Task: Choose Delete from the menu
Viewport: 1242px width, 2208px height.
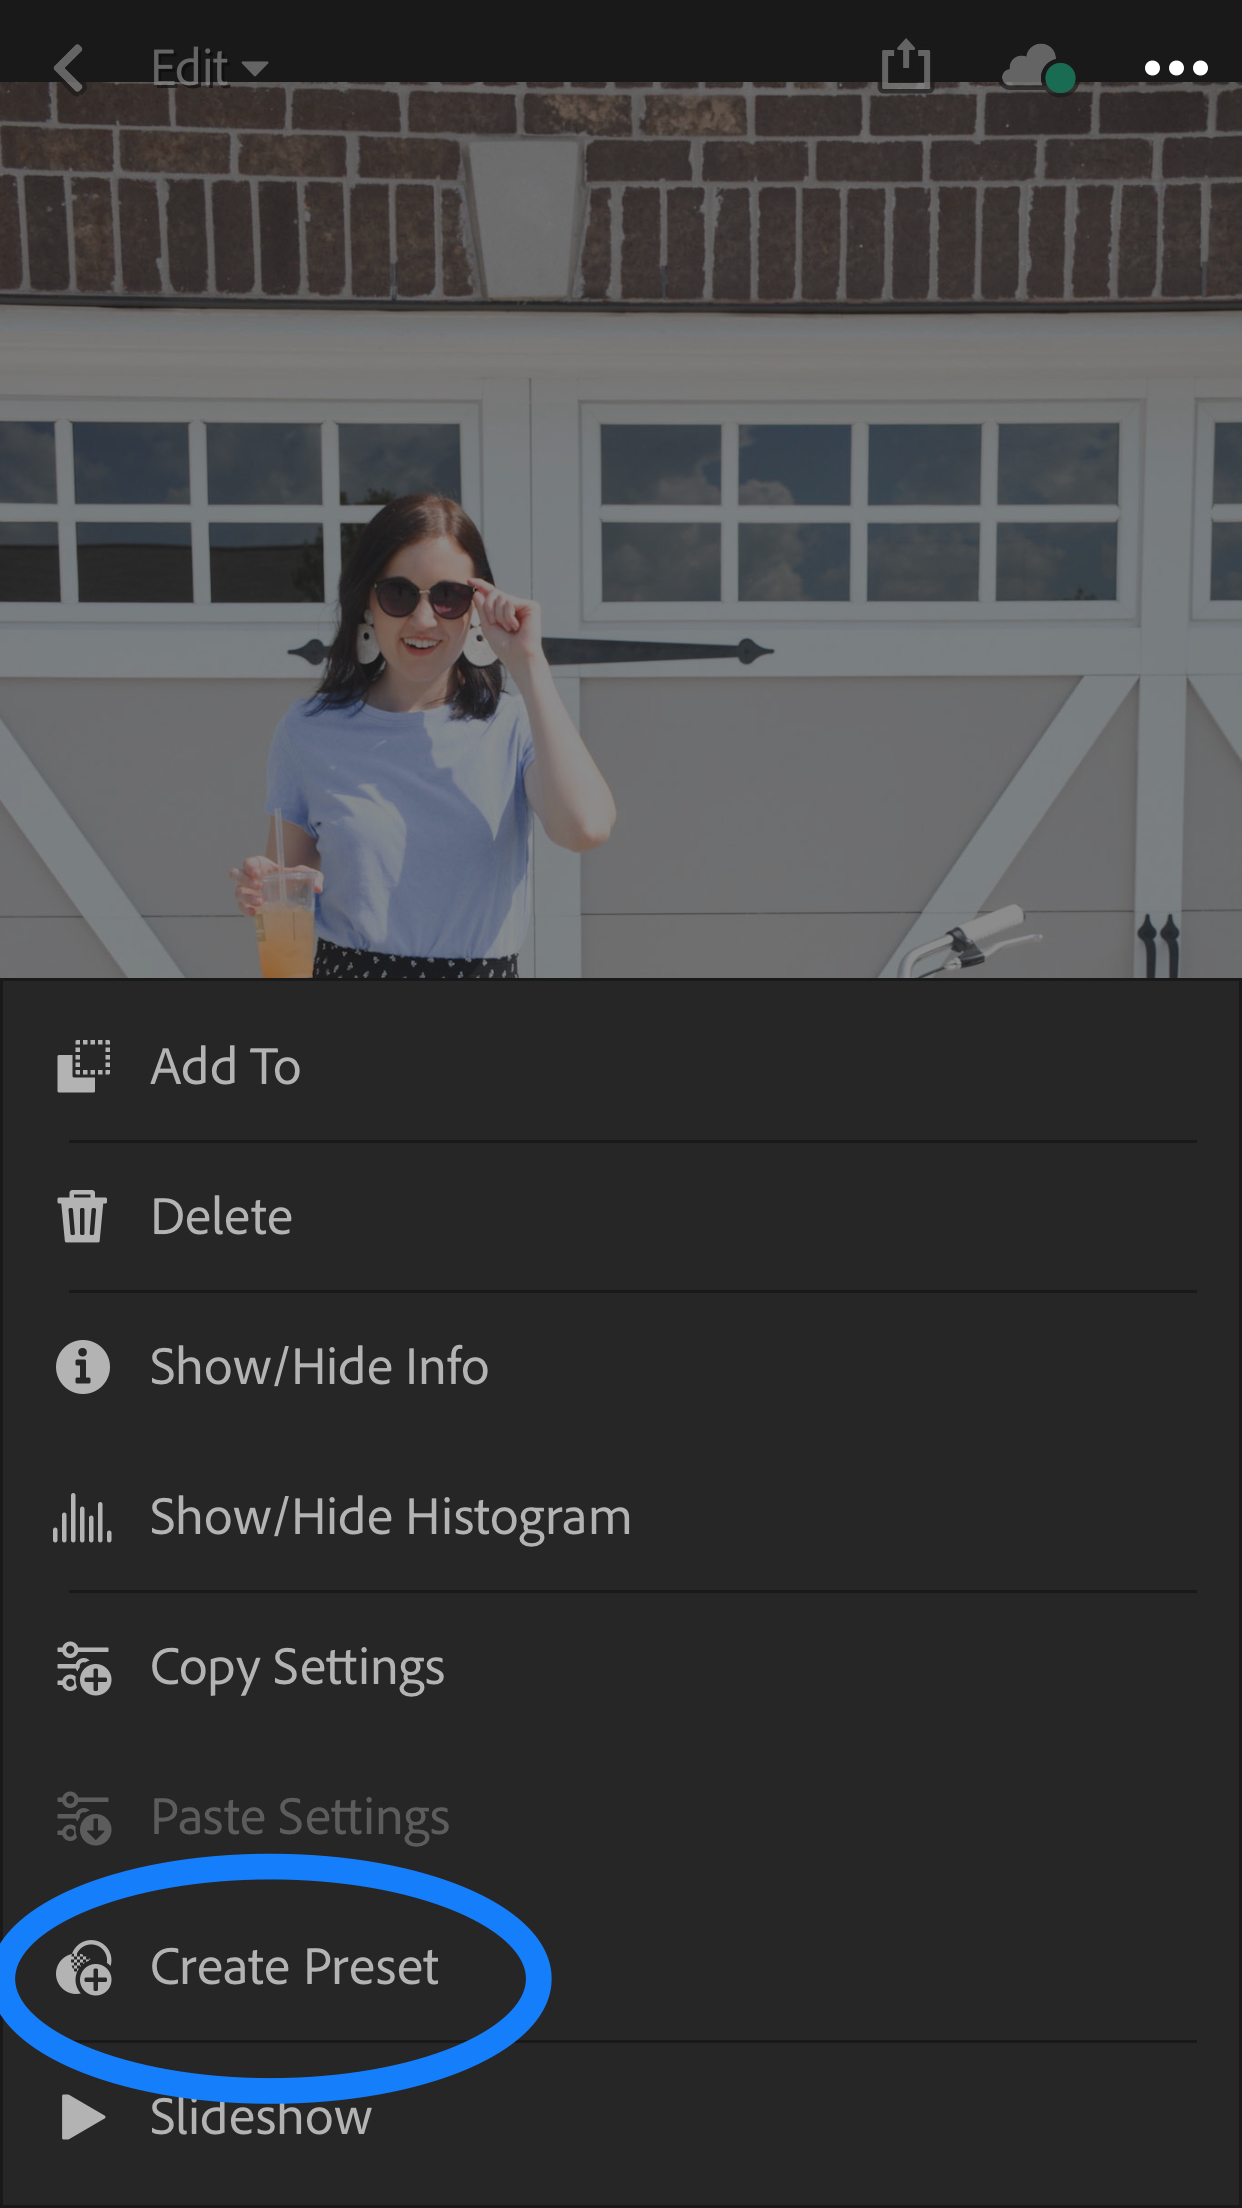Action: [x=621, y=1216]
